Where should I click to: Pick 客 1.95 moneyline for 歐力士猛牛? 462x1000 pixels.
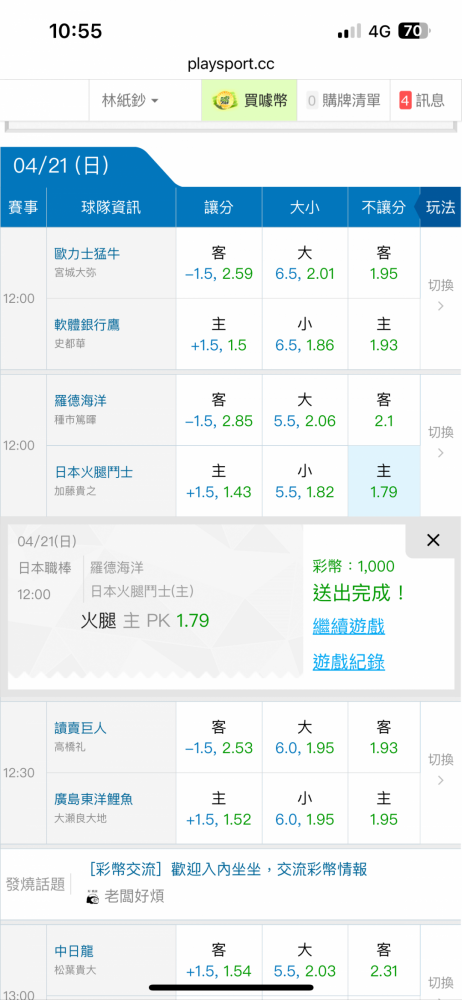pyautogui.click(x=384, y=263)
